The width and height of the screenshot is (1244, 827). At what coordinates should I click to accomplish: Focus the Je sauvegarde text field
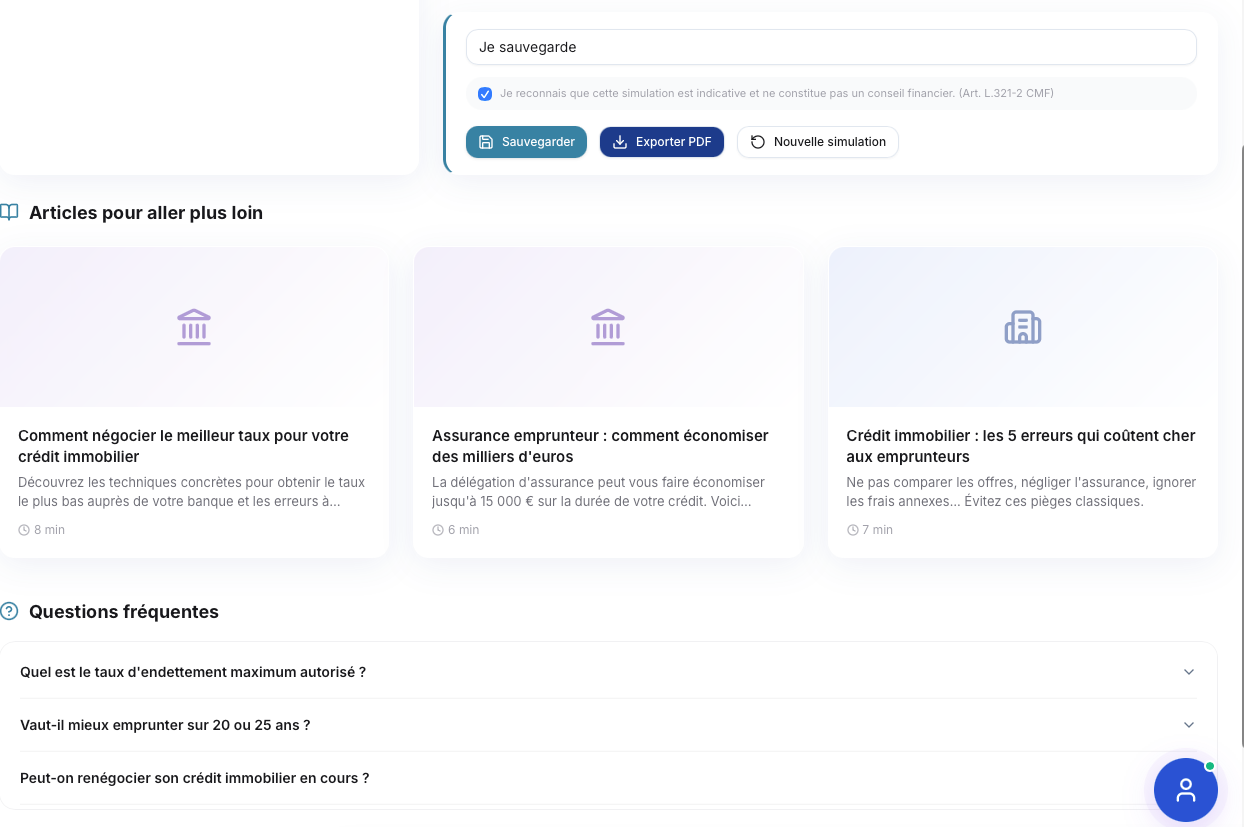click(830, 47)
